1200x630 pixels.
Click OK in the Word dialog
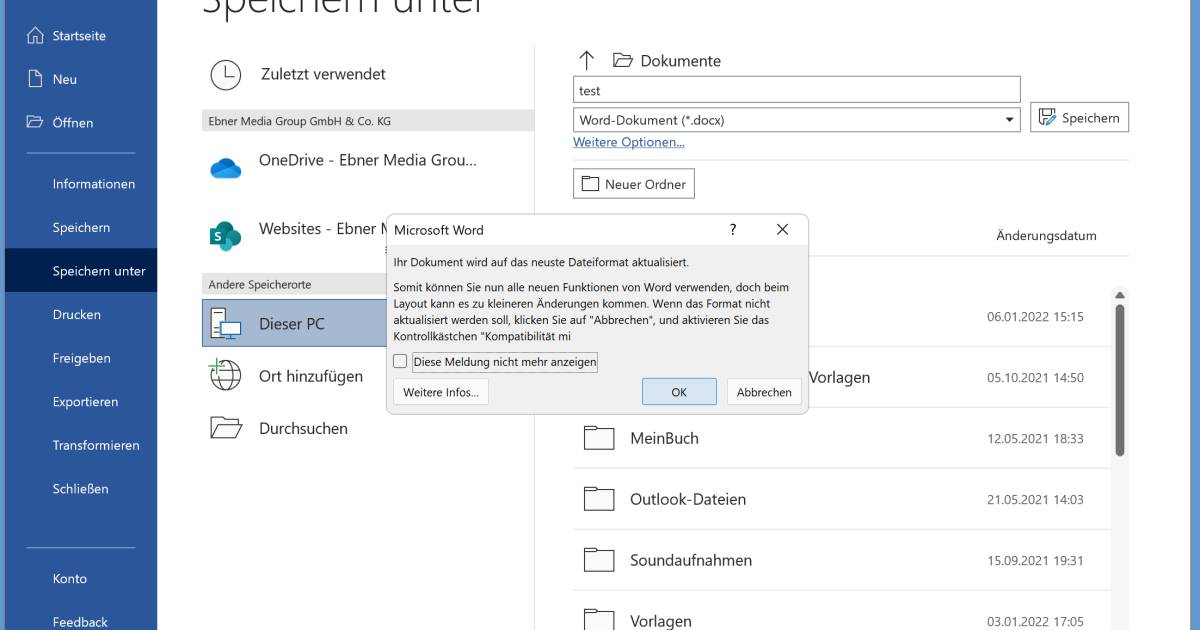(x=679, y=392)
